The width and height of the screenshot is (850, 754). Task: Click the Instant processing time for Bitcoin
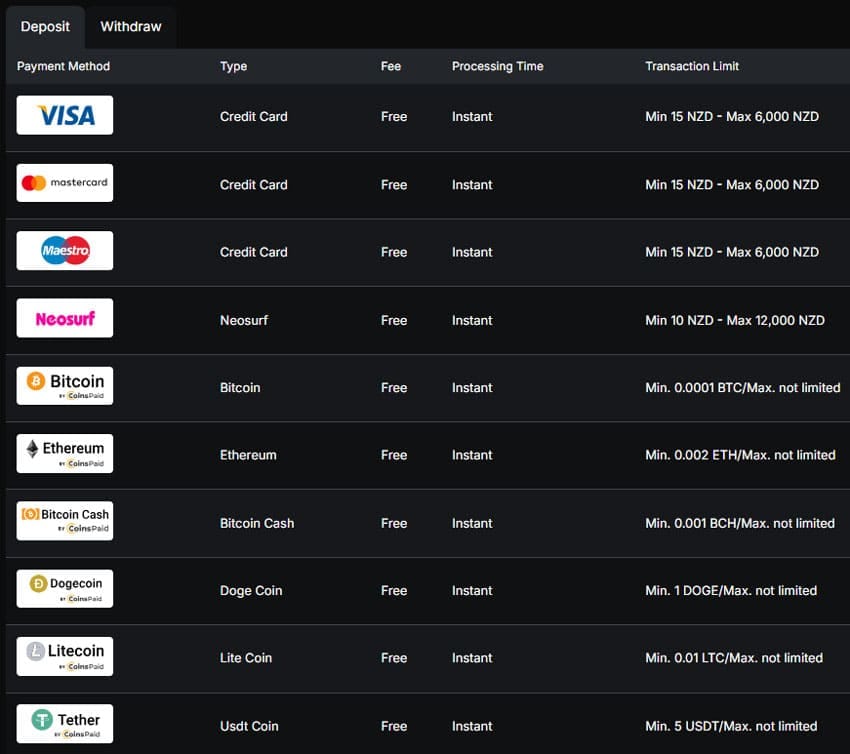tap(471, 387)
